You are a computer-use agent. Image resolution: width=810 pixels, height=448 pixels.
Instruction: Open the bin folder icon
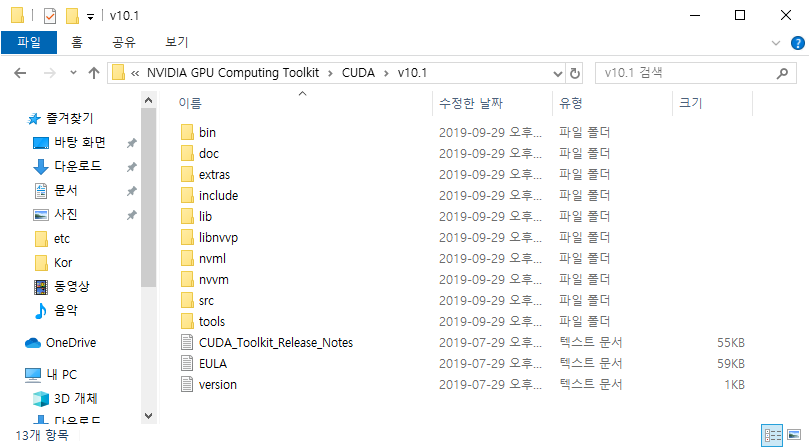point(187,132)
